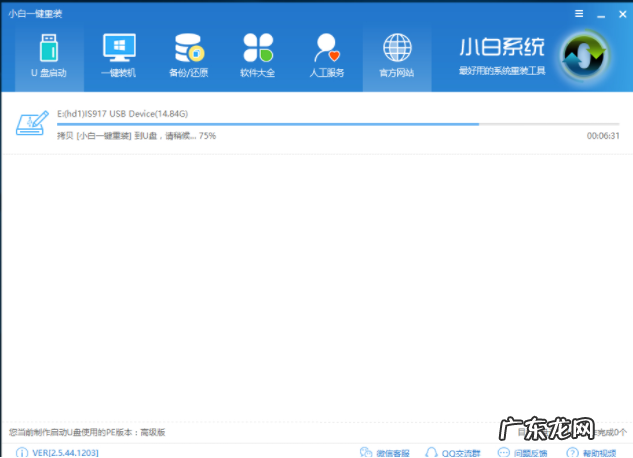Click the elapsed time 00:06:31

pos(603,136)
